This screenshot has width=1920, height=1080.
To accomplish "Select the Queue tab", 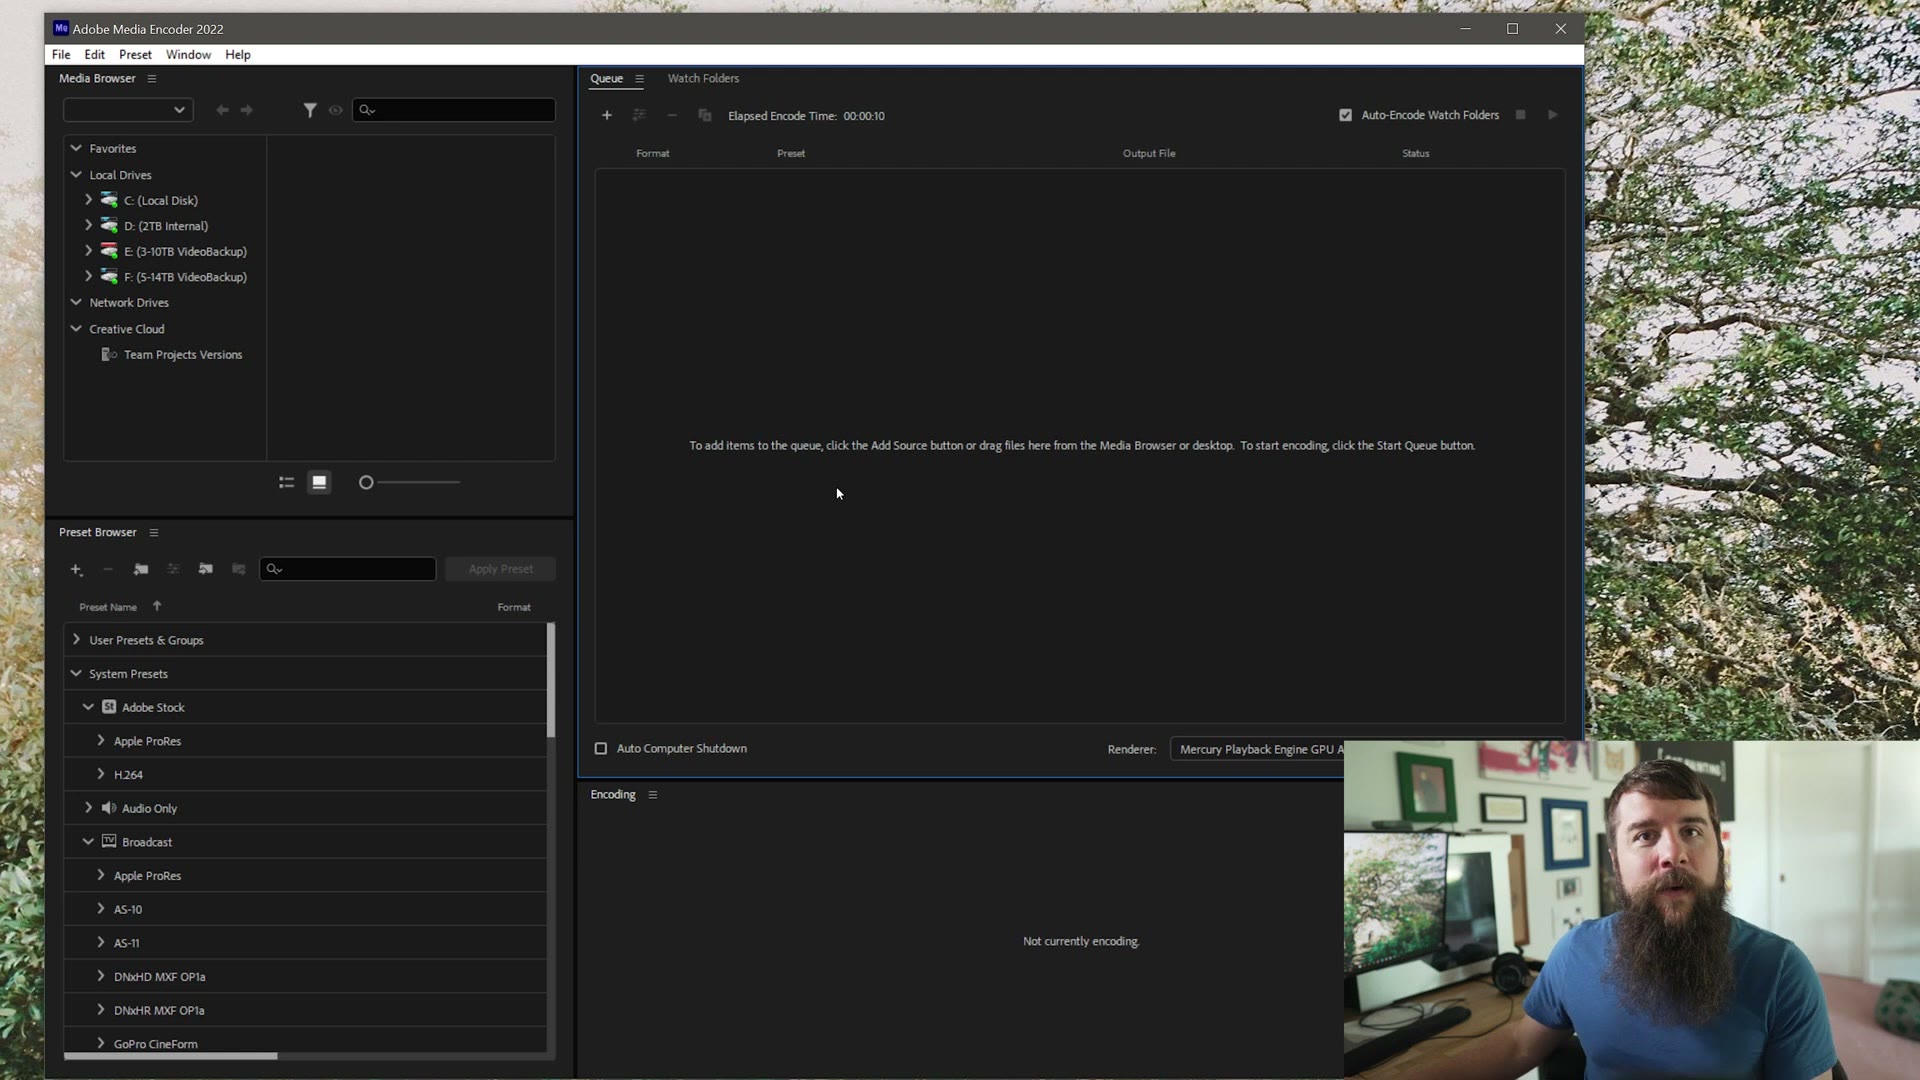I will (606, 79).
